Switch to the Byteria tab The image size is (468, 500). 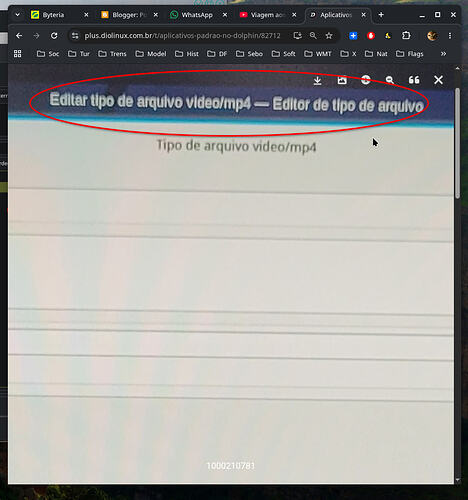[x=59, y=15]
